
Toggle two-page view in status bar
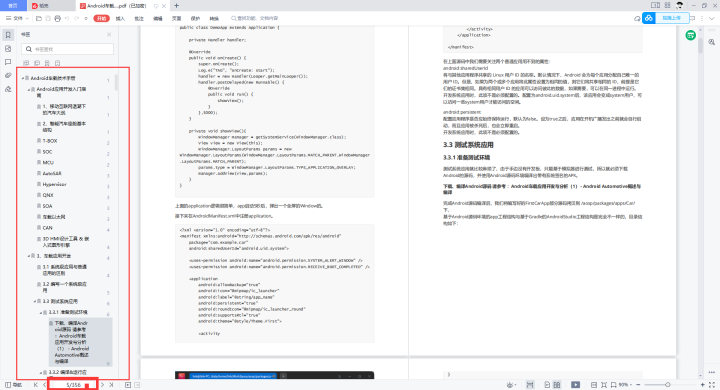(x=557, y=385)
